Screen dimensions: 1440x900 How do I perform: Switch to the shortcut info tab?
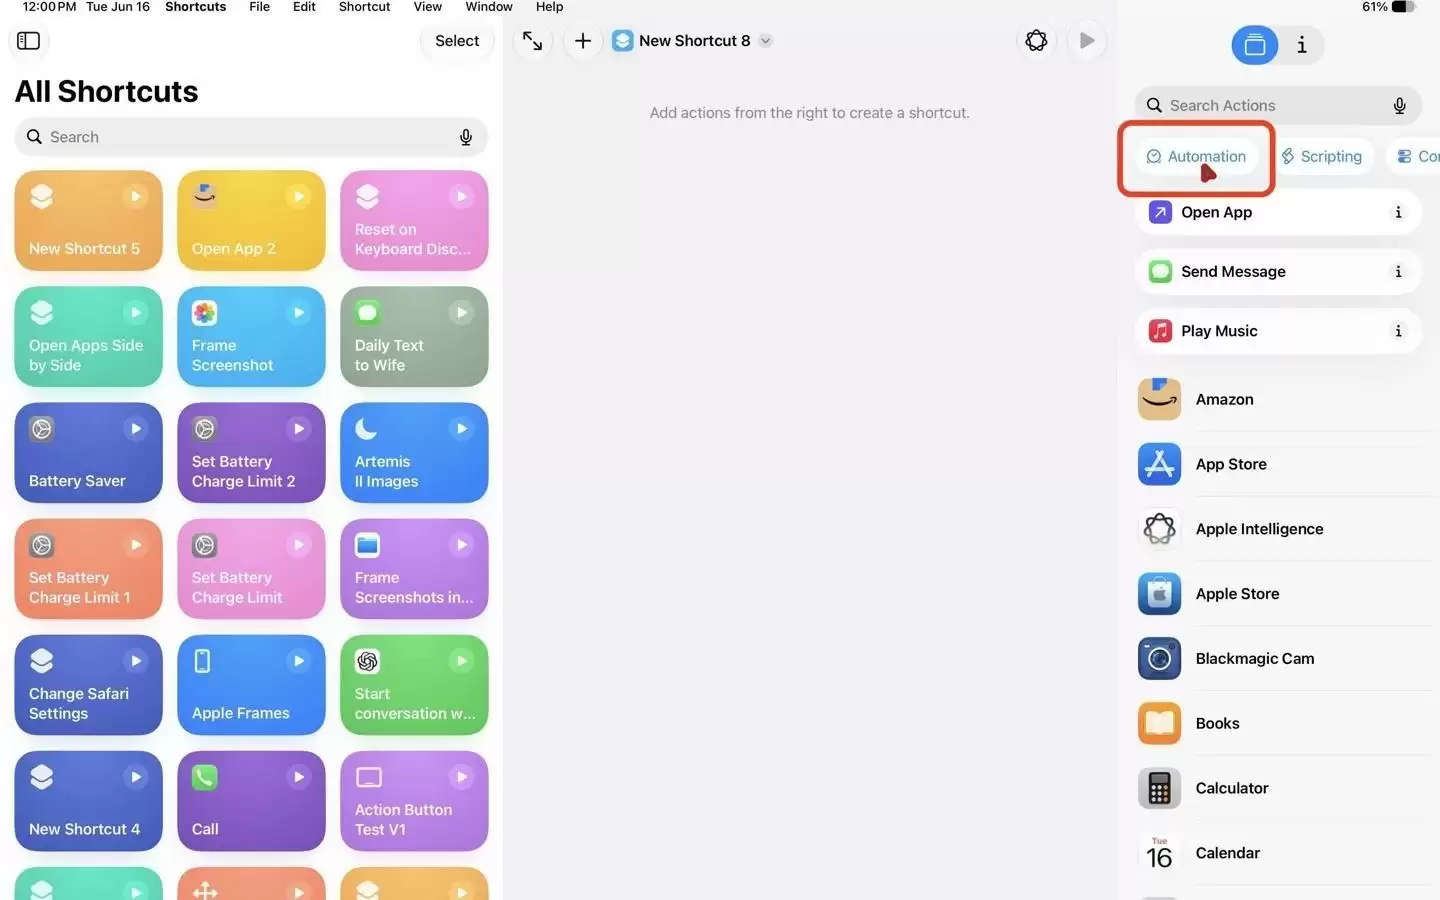tap(1301, 45)
